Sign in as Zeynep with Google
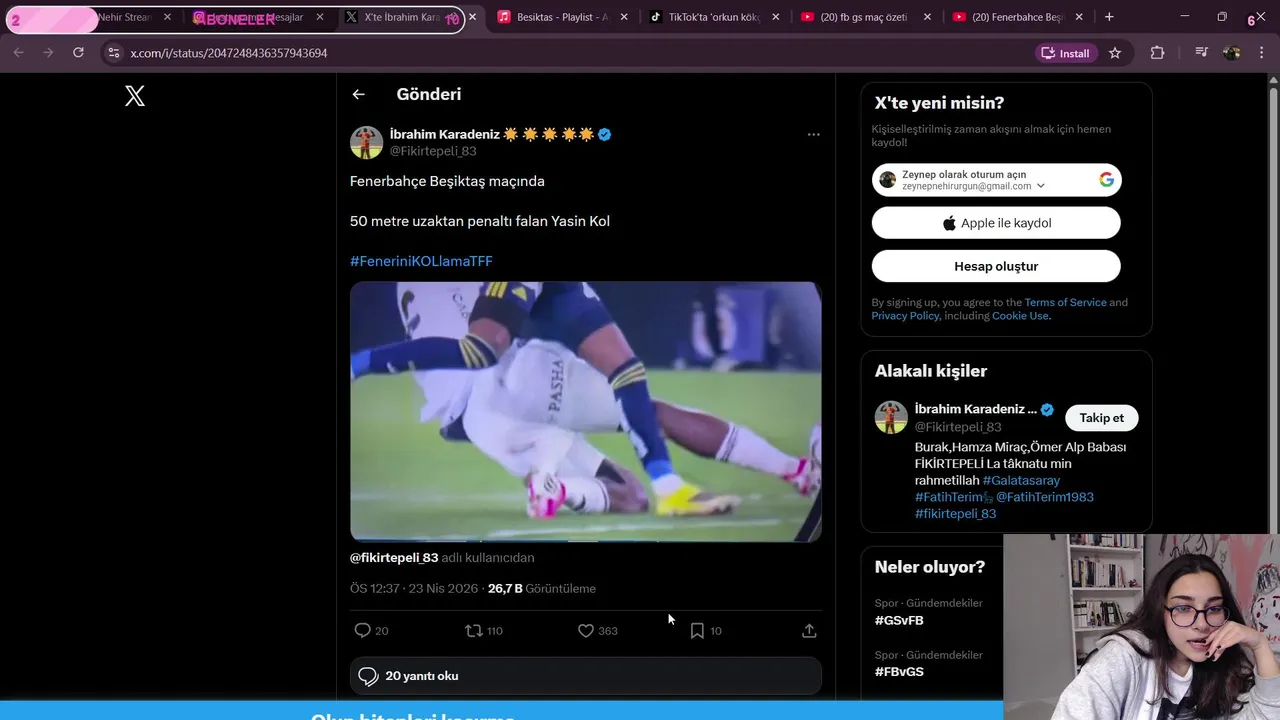 point(996,180)
